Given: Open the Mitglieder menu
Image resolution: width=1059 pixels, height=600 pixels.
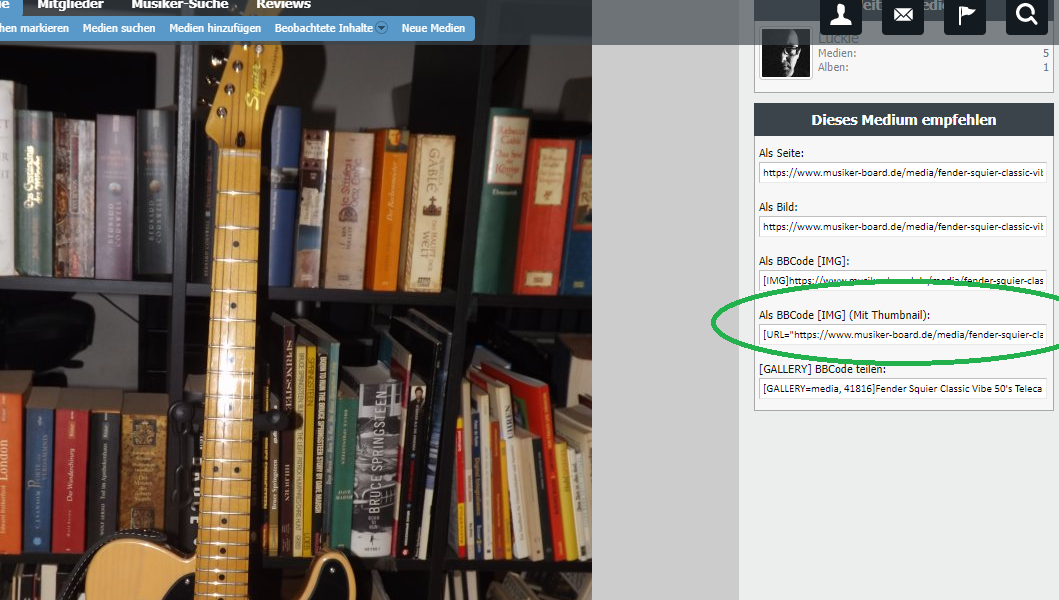Looking at the screenshot, I should pyautogui.click(x=70, y=5).
